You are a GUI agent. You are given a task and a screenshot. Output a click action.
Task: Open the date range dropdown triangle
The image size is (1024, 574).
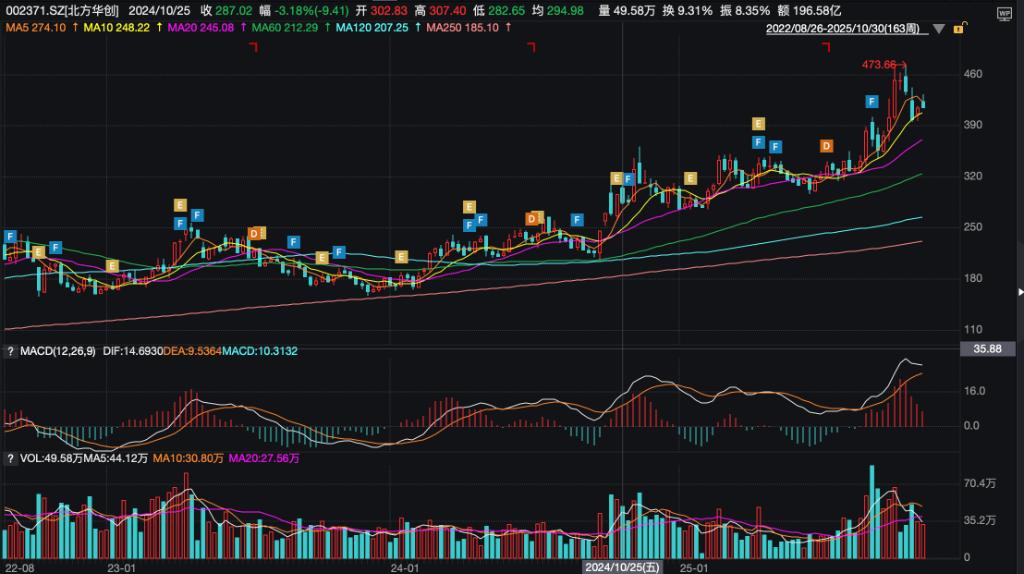click(938, 30)
